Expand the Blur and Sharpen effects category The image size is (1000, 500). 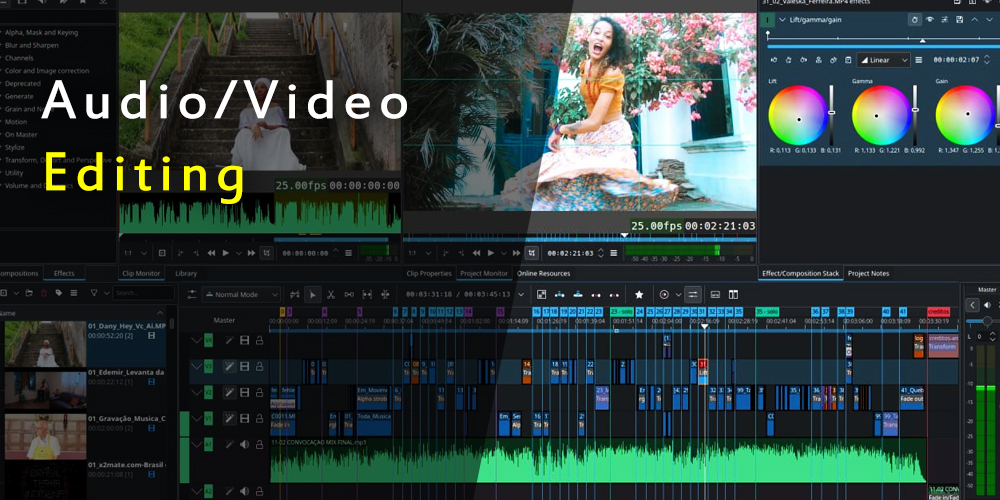coord(31,45)
